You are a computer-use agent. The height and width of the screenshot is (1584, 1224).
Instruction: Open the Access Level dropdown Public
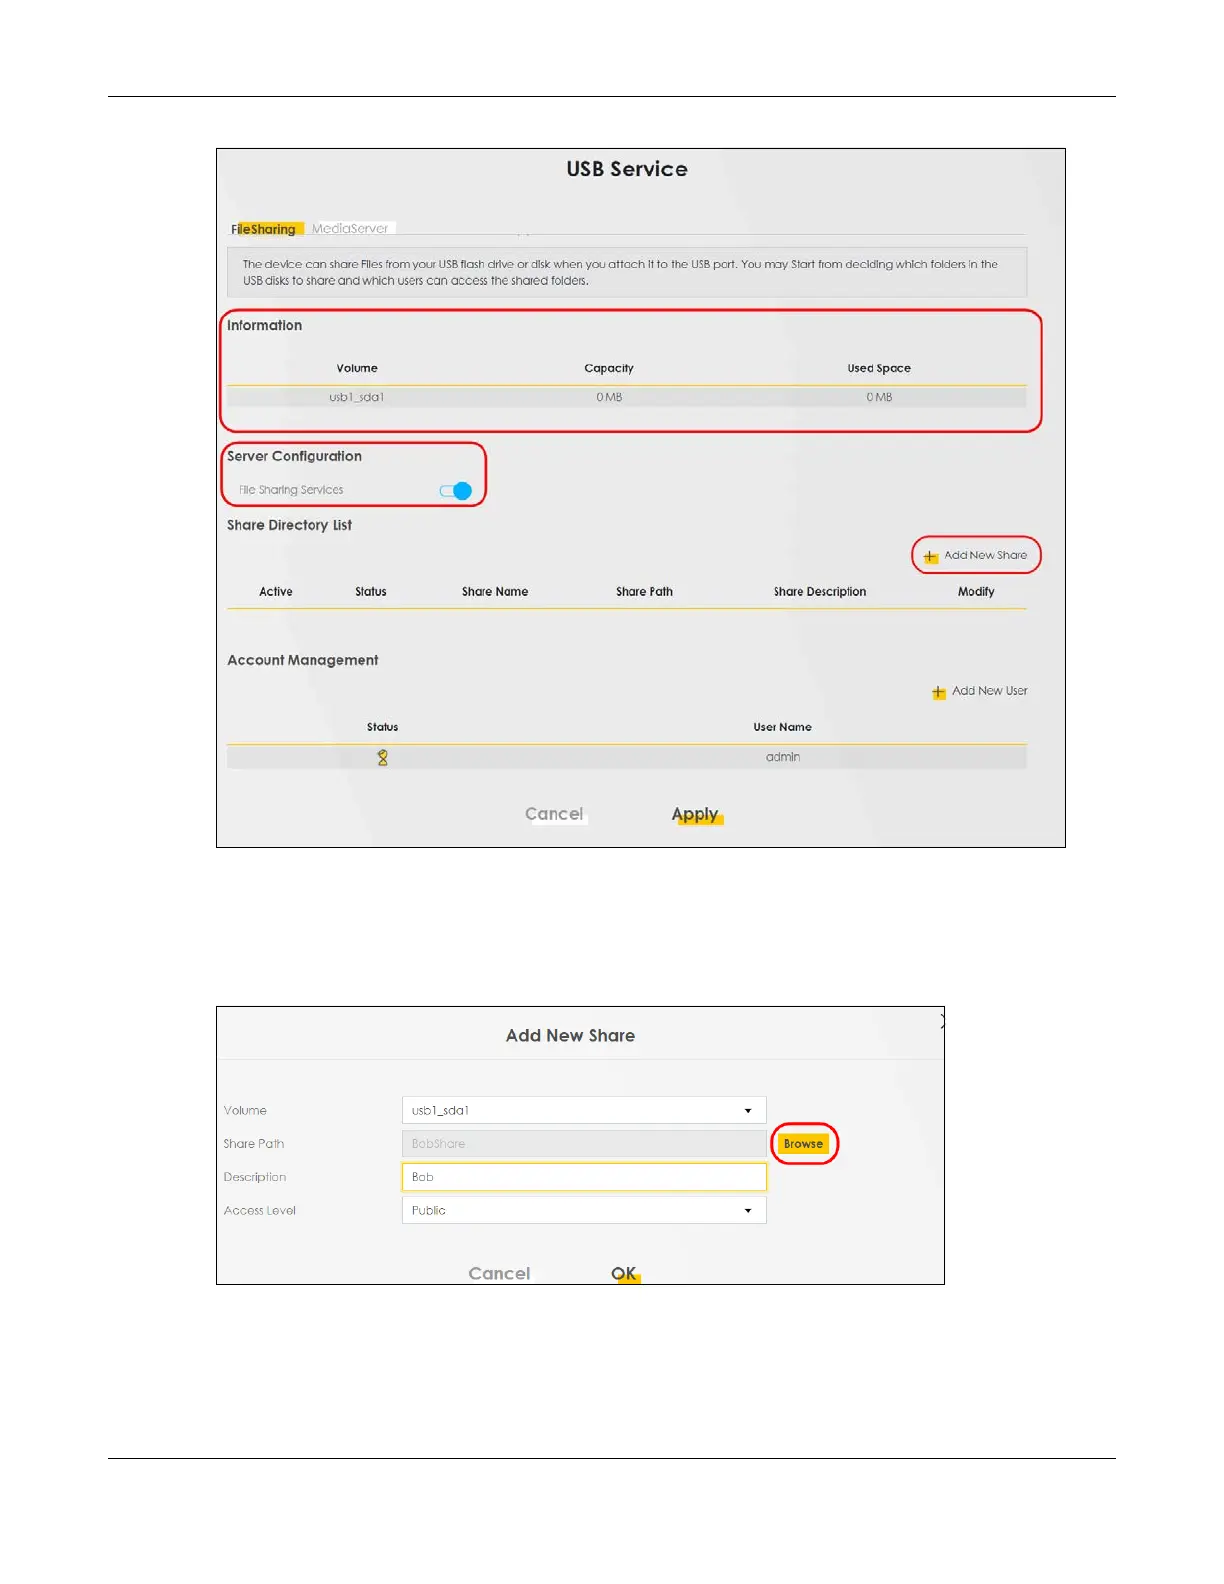coord(584,1210)
